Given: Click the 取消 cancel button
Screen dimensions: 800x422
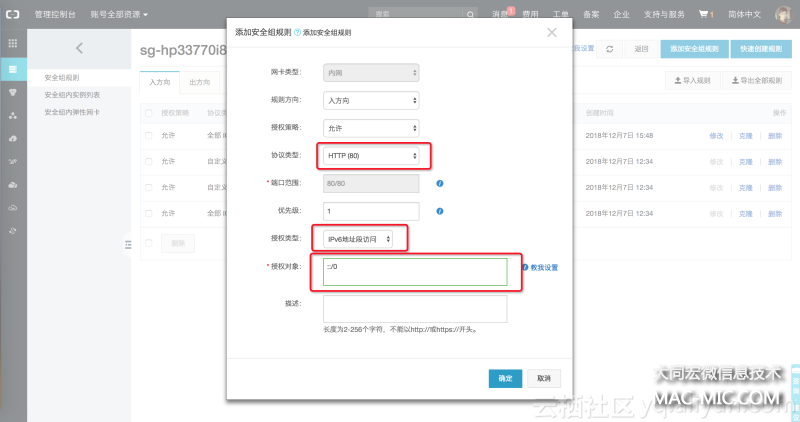Looking at the screenshot, I should click(x=543, y=378).
